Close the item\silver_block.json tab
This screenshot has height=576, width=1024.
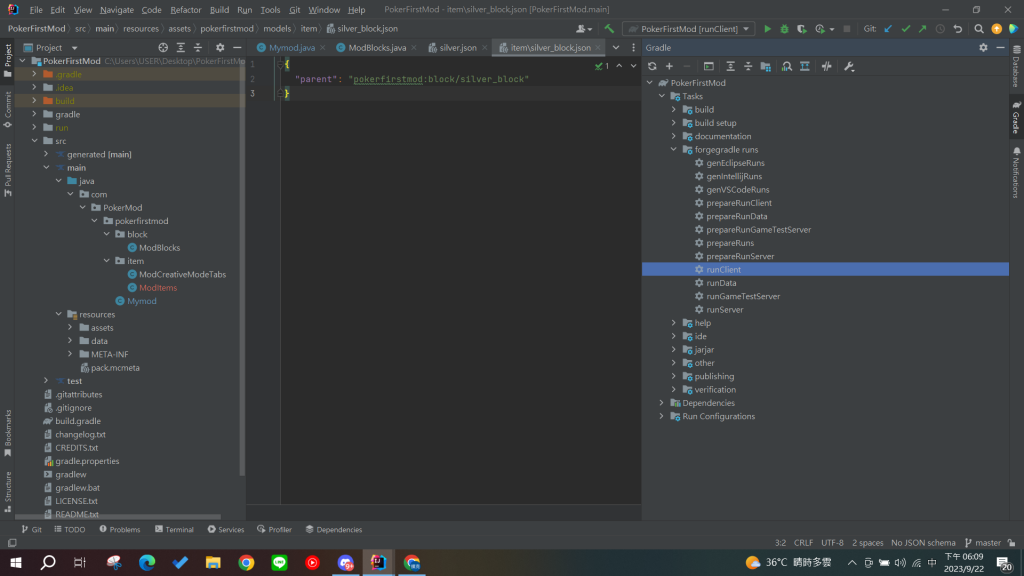click(598, 48)
